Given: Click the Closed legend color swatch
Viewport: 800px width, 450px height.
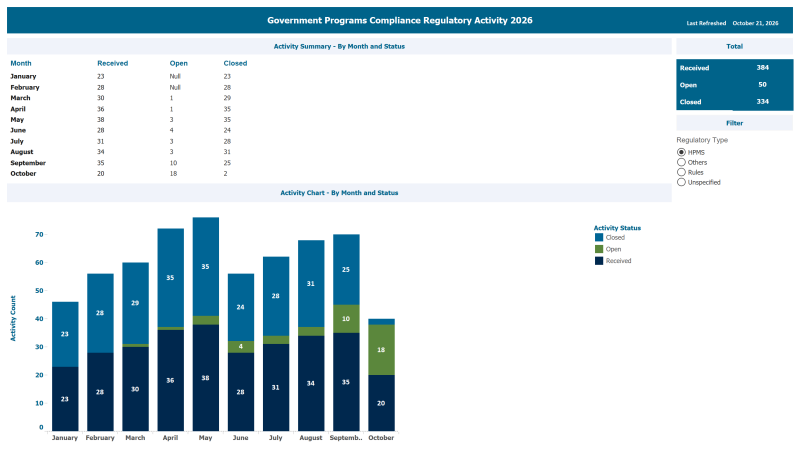Looking at the screenshot, I should pyautogui.click(x=599, y=237).
